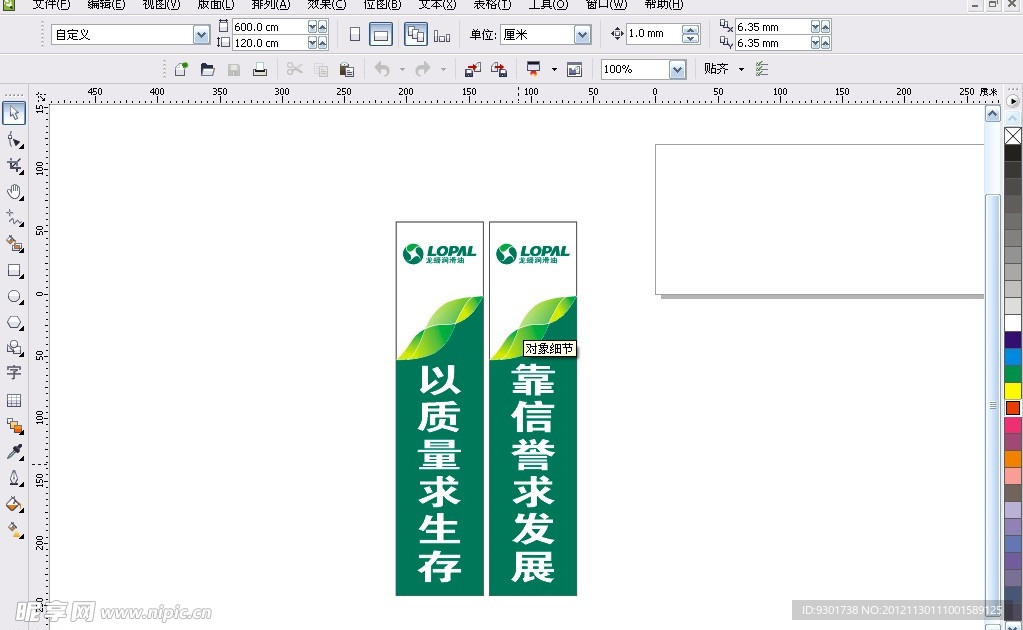Expand the 100% zoom level dropdown
The image size is (1023, 630).
(678, 69)
